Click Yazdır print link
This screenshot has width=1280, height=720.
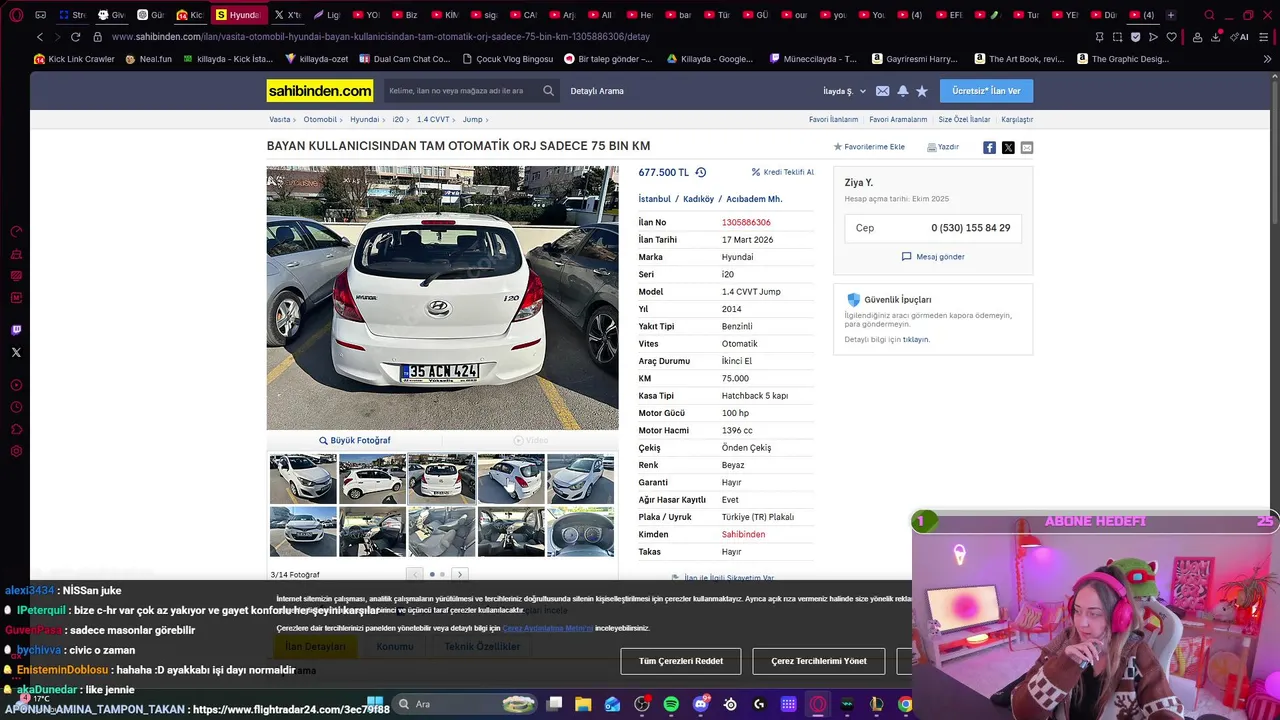click(943, 147)
